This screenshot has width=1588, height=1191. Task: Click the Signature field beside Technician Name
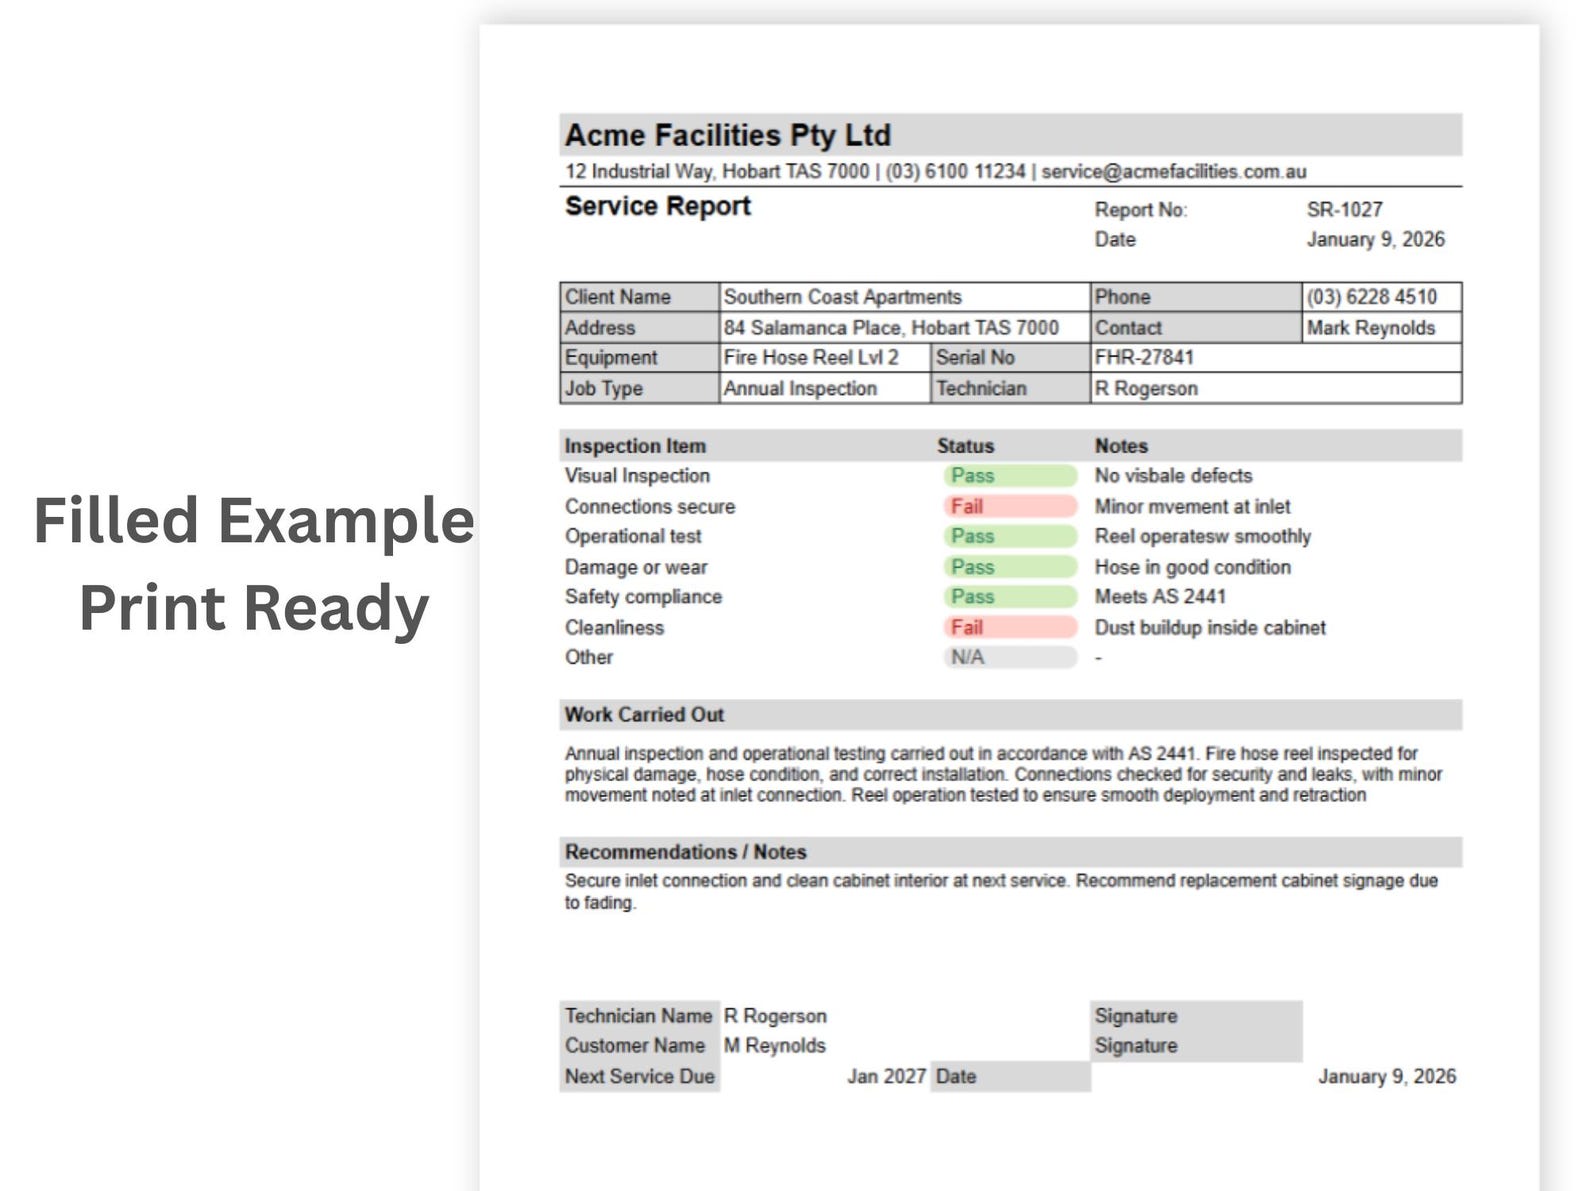1197,1016
